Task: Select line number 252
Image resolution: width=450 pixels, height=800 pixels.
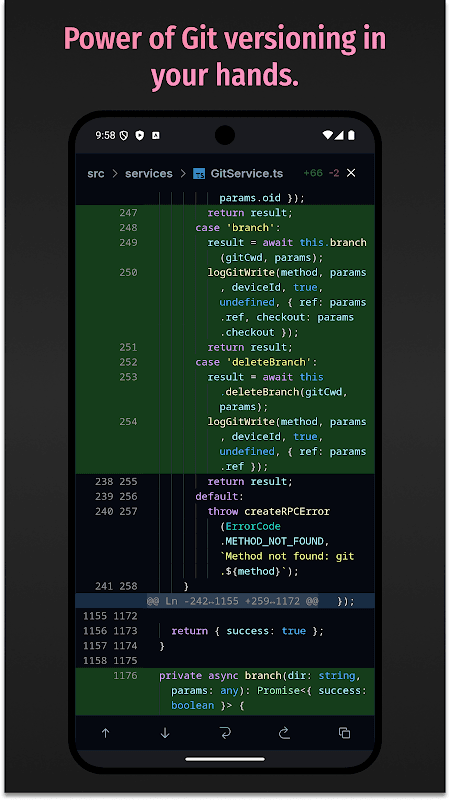Action: 128,362
